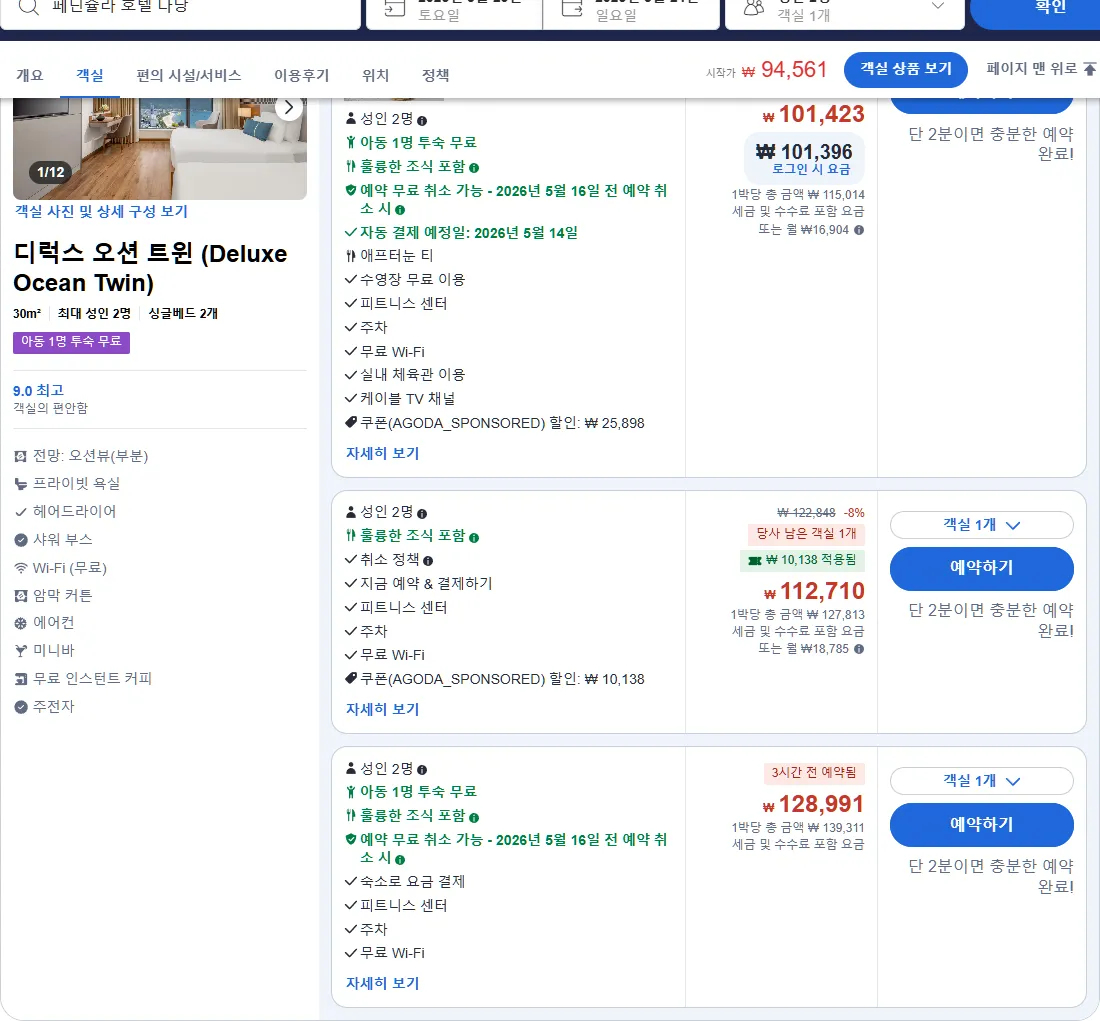Viewport: 1100px width, 1021px height.
Task: Click info icon next to first 성인 2명
Action: coord(422,121)
